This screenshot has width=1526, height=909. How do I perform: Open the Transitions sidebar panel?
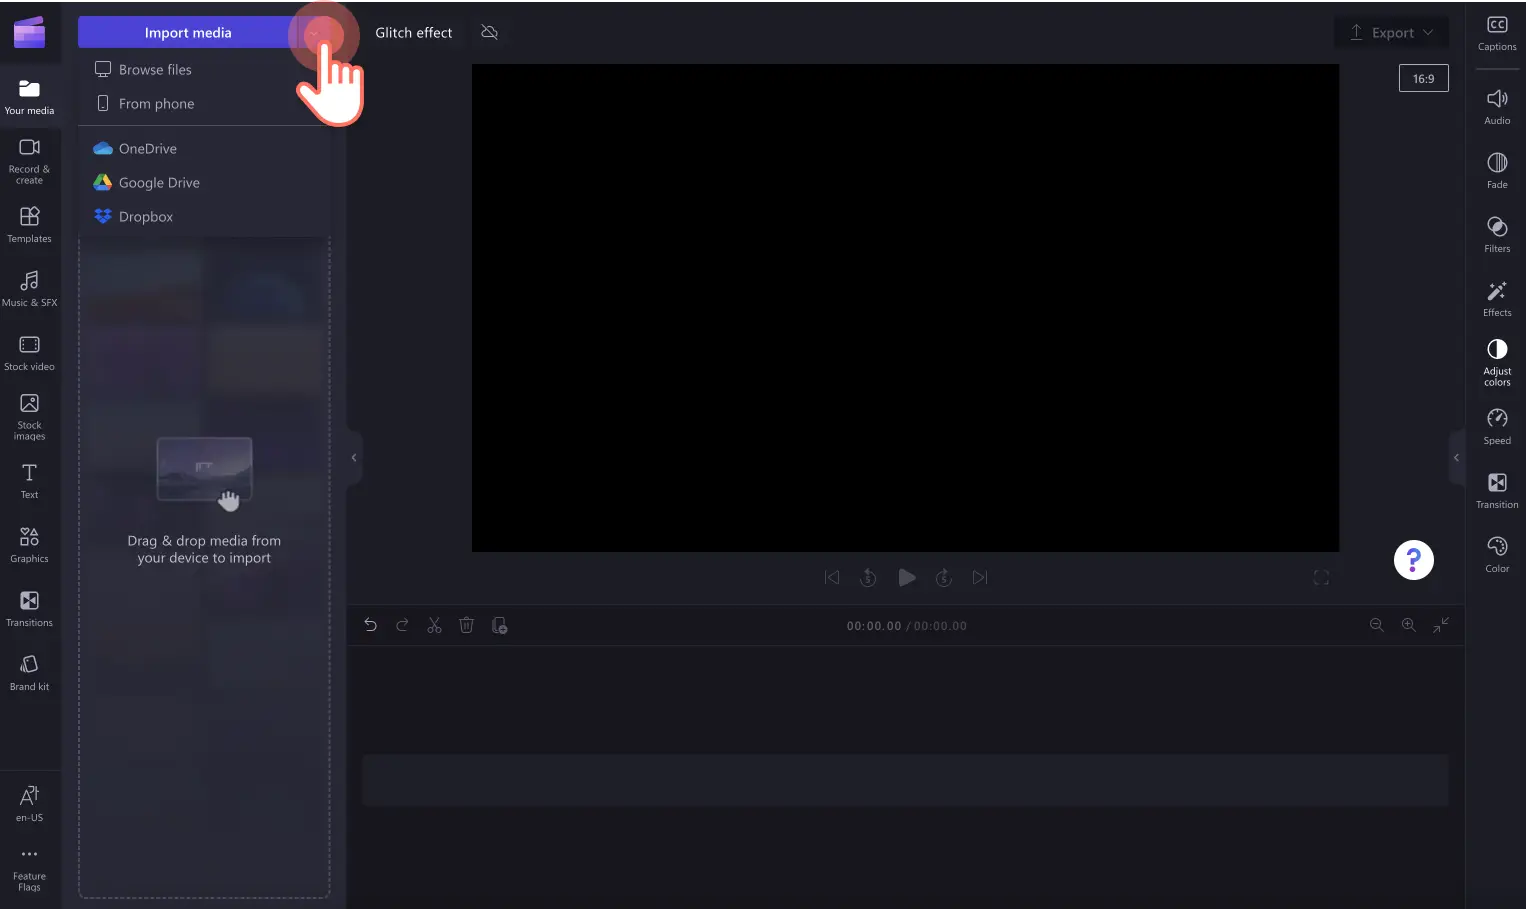pos(29,609)
